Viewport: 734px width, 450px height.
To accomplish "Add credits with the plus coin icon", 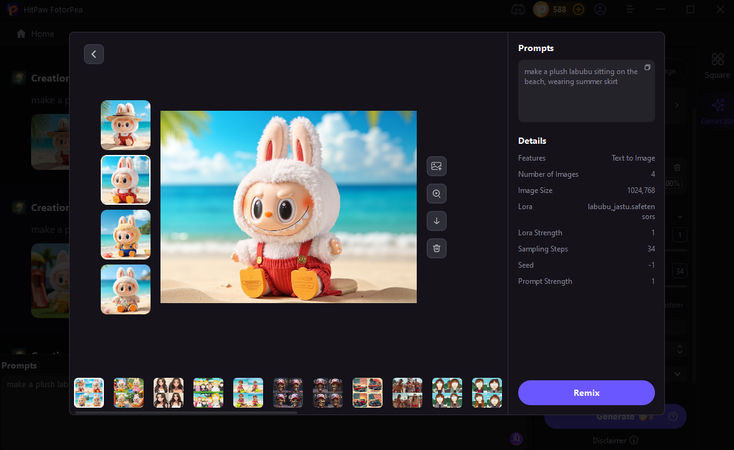I will (579, 9).
